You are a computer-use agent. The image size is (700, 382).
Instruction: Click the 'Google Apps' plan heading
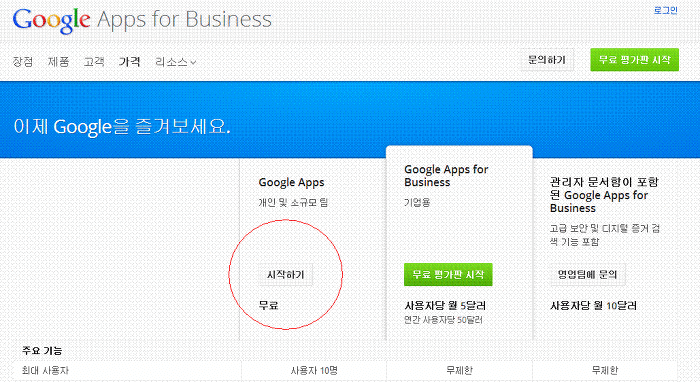coord(292,183)
